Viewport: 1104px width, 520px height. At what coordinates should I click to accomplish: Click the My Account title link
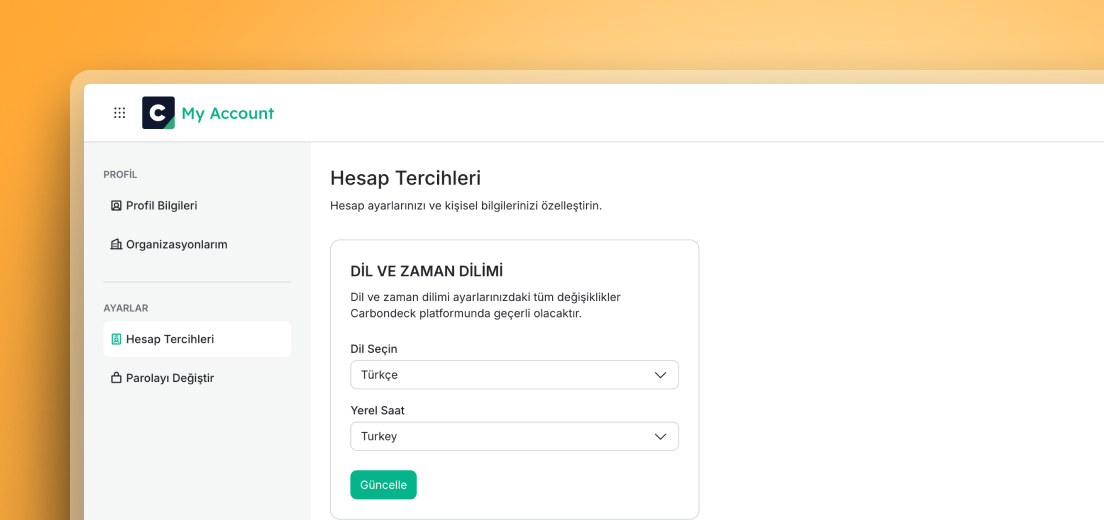click(227, 113)
